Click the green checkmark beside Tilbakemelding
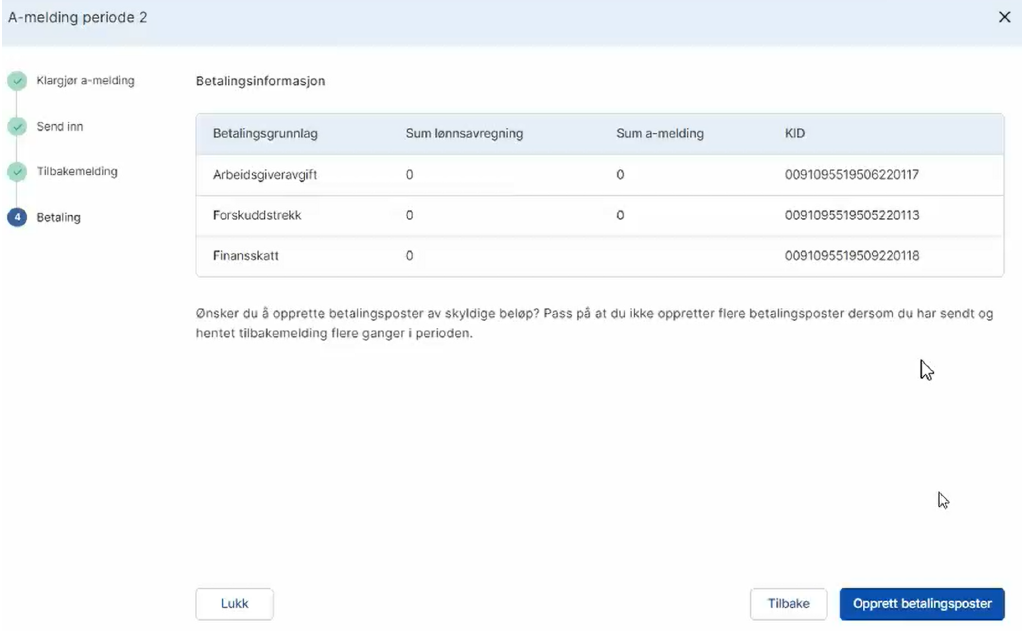 [x=17, y=172]
